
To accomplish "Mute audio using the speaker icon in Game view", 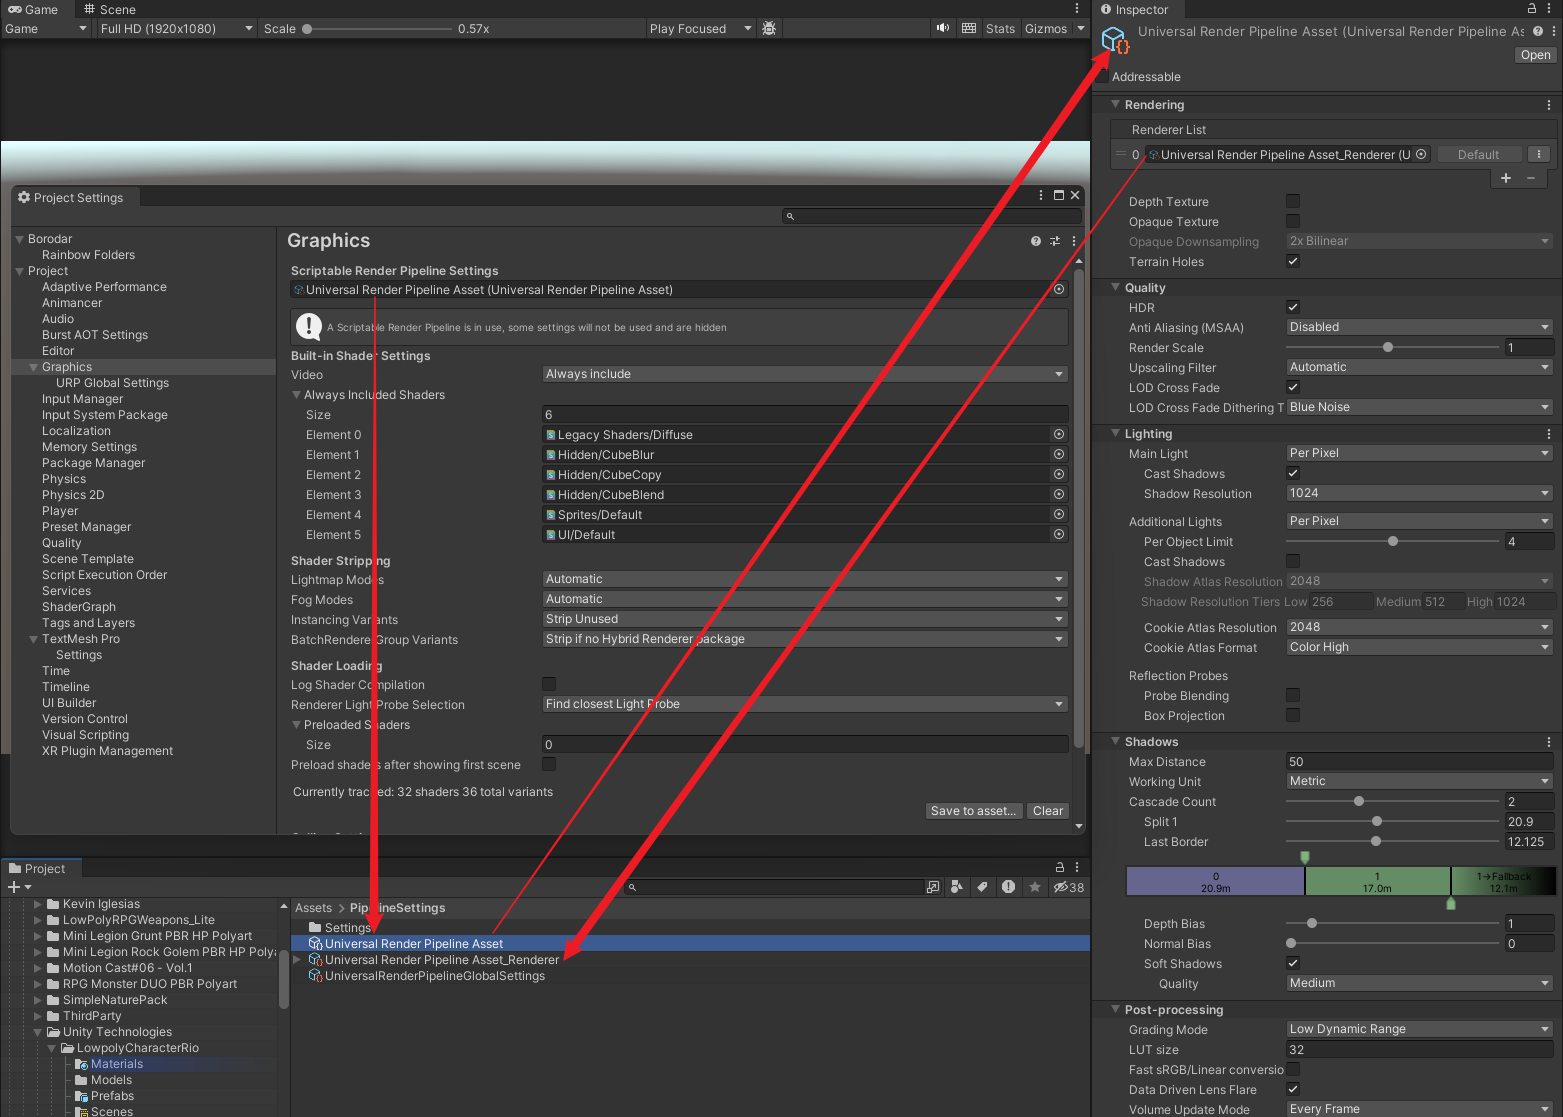I will click(x=942, y=28).
